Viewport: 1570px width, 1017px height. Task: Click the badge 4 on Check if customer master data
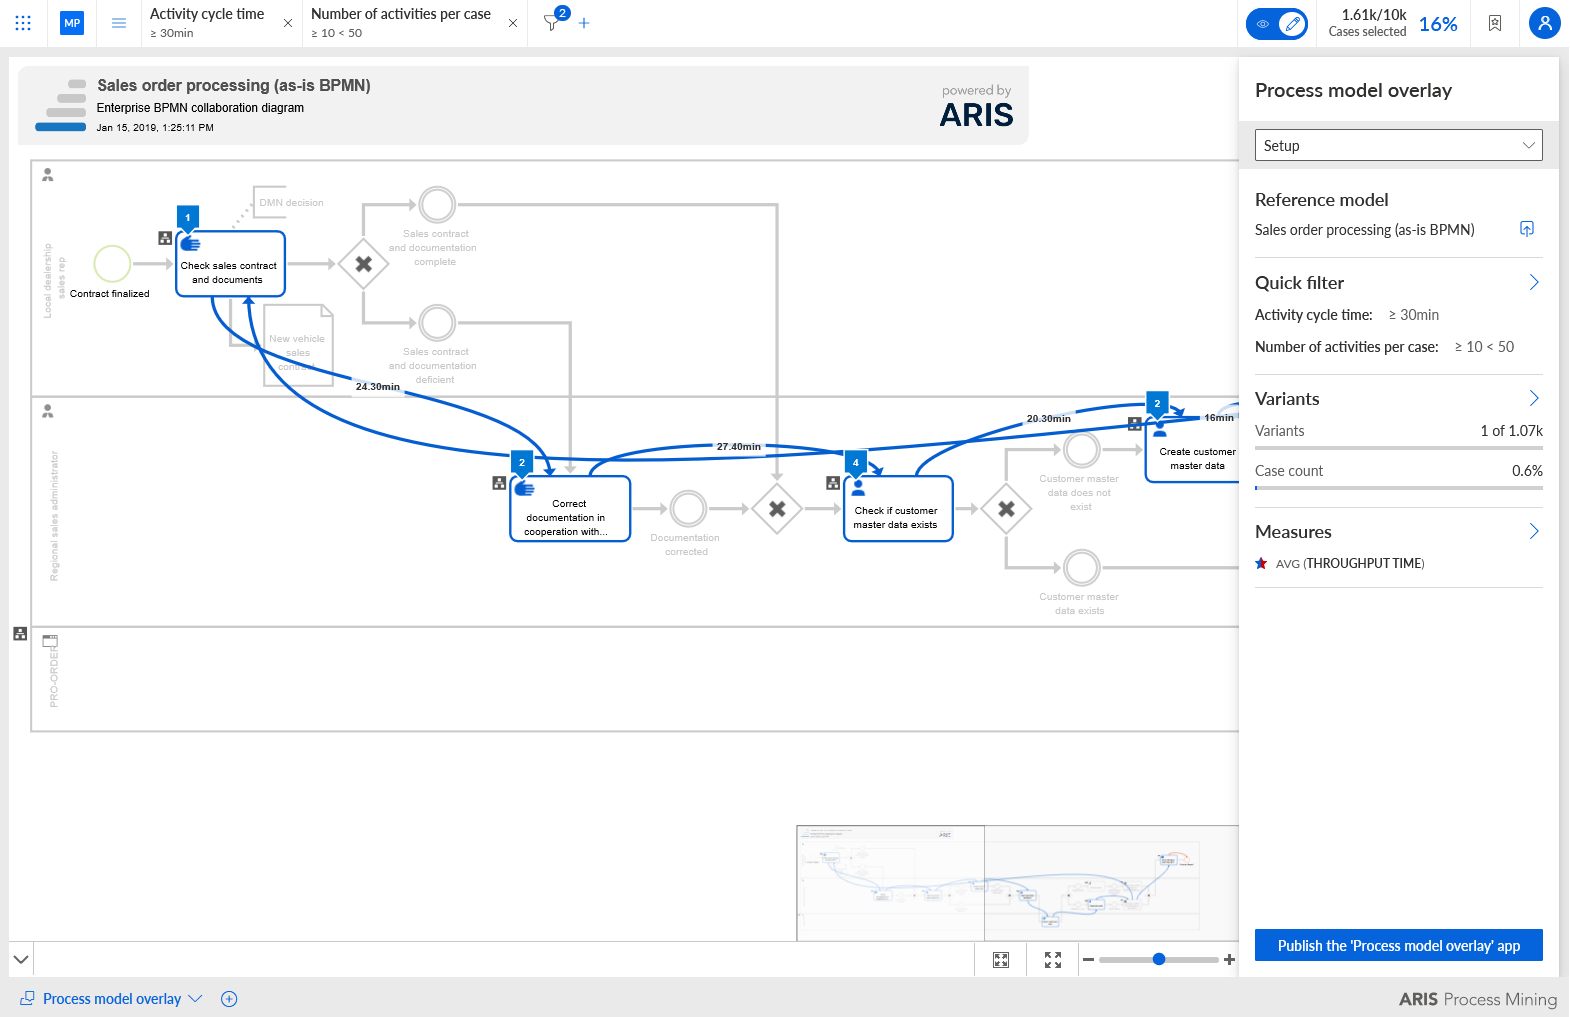coord(855,463)
